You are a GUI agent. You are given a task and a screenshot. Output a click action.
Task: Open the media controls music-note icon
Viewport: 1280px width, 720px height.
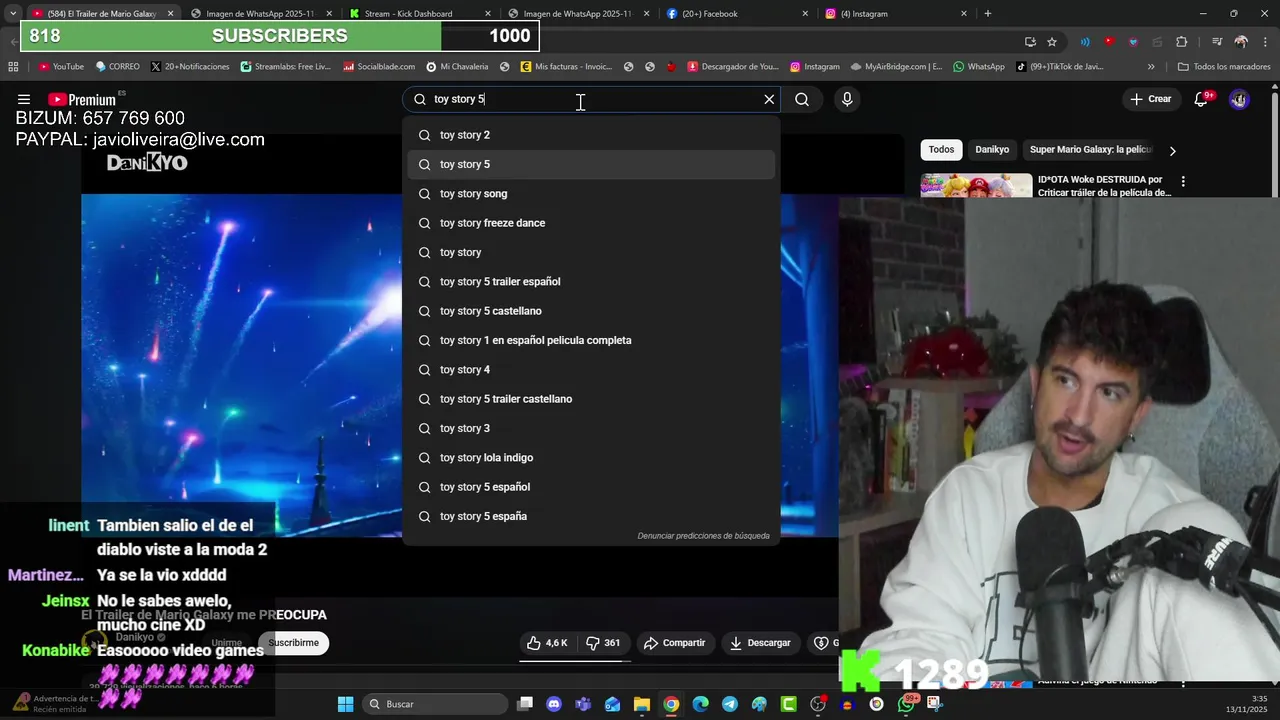click(x=1217, y=42)
